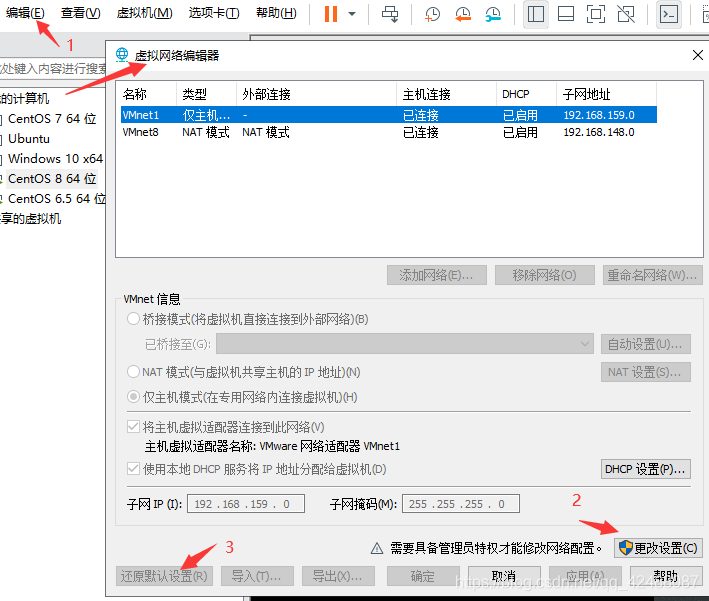Select Windows 10 x64 in library
709x601 pixels.
(x=55, y=158)
